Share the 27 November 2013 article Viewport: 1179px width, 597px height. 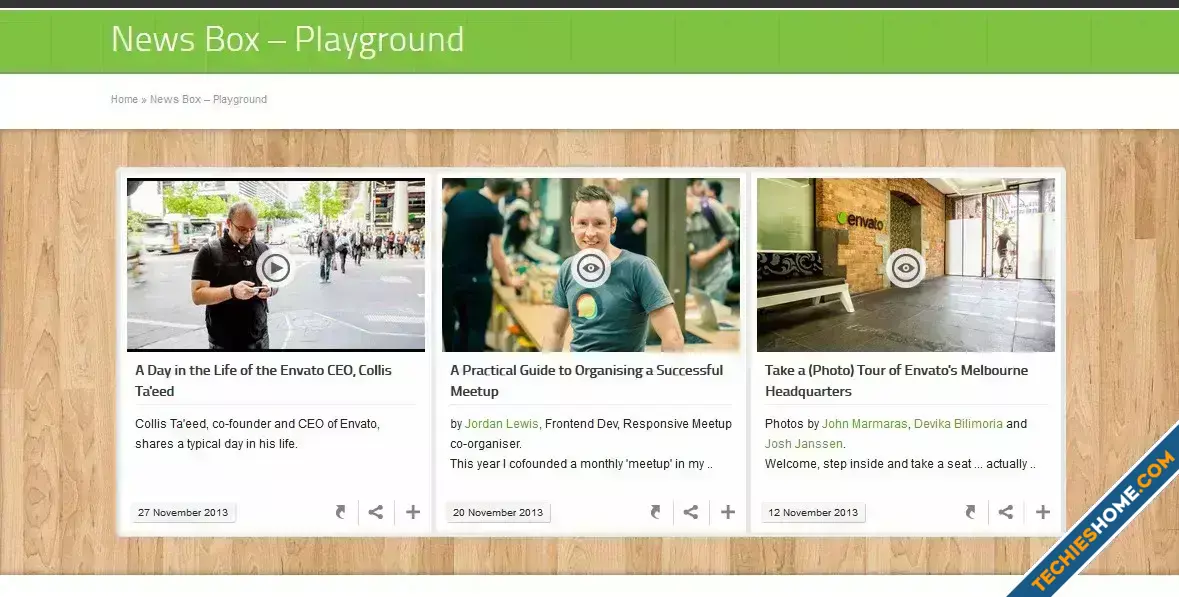click(376, 512)
